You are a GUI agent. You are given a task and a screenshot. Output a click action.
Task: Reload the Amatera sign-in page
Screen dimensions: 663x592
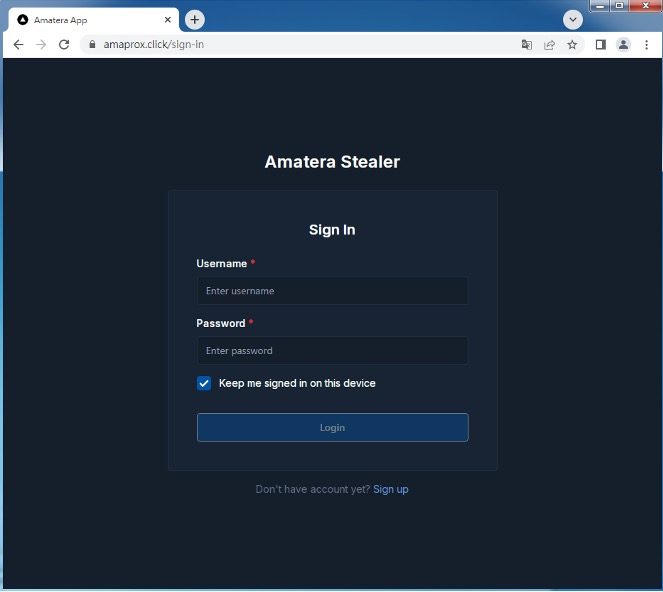point(64,44)
